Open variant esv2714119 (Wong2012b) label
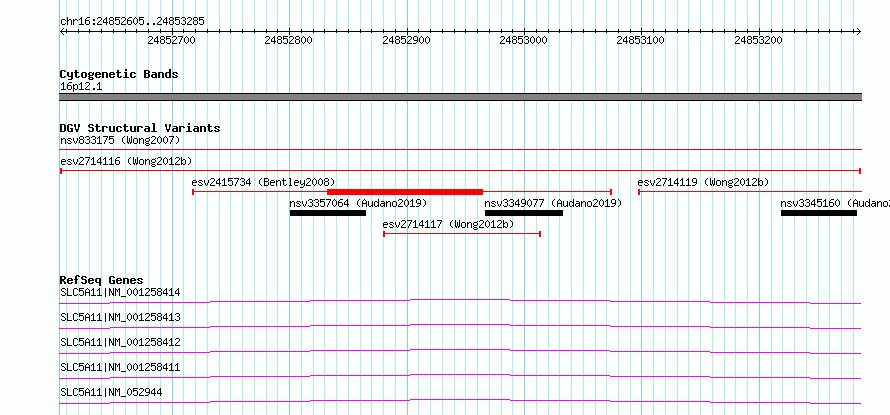Screen dimensions: 890x415 point(703,182)
